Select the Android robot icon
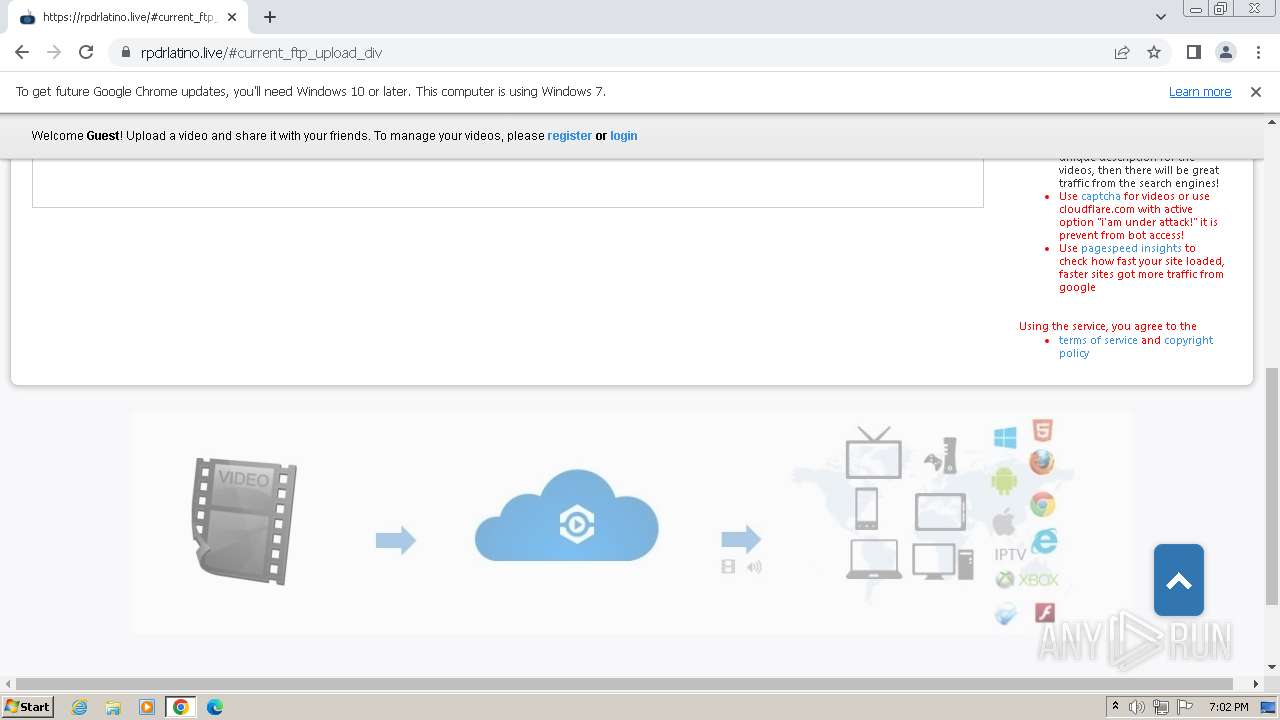The image size is (1280, 720). (x=1004, y=479)
